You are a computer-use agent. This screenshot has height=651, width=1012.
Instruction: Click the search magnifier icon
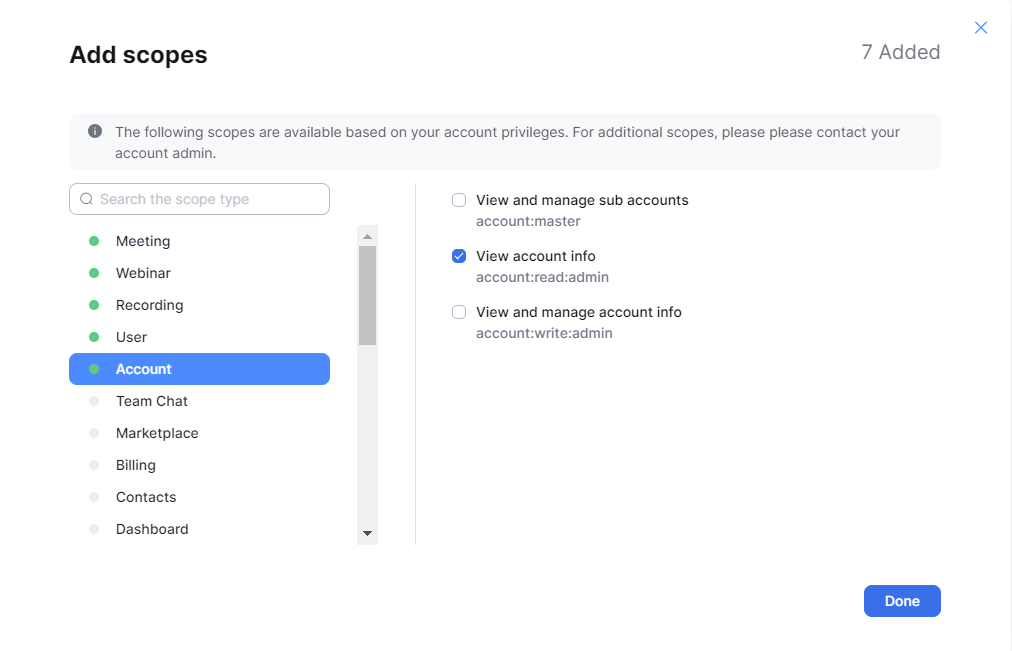[x=86, y=199]
